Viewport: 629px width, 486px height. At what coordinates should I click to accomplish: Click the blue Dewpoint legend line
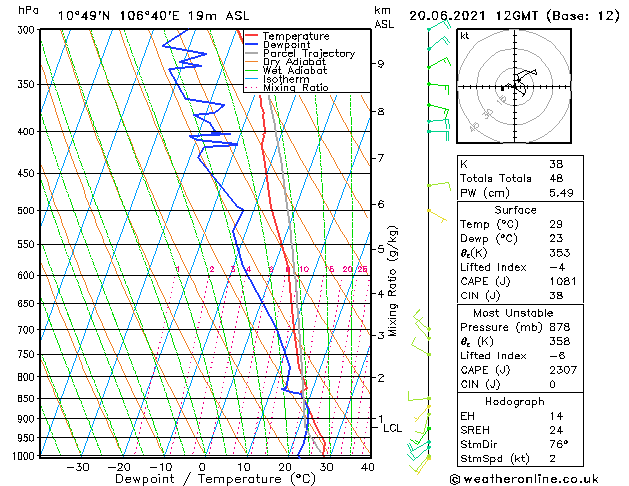pos(251,45)
